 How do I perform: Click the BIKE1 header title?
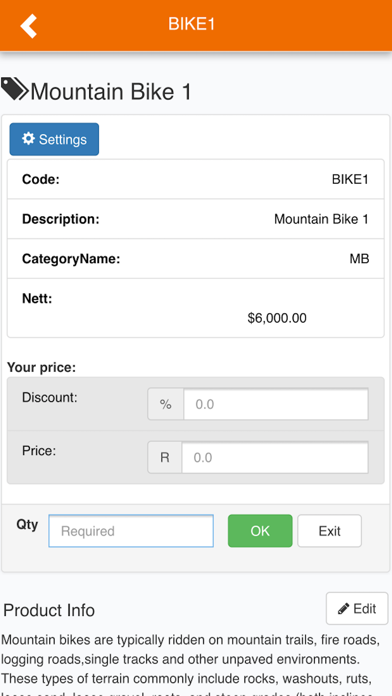coord(191,24)
